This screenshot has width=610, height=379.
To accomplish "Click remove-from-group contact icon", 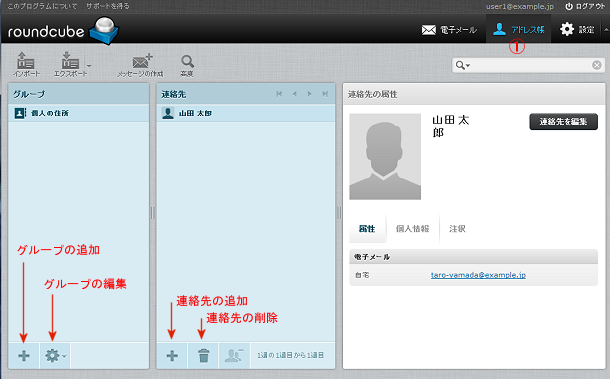I will pos(234,356).
